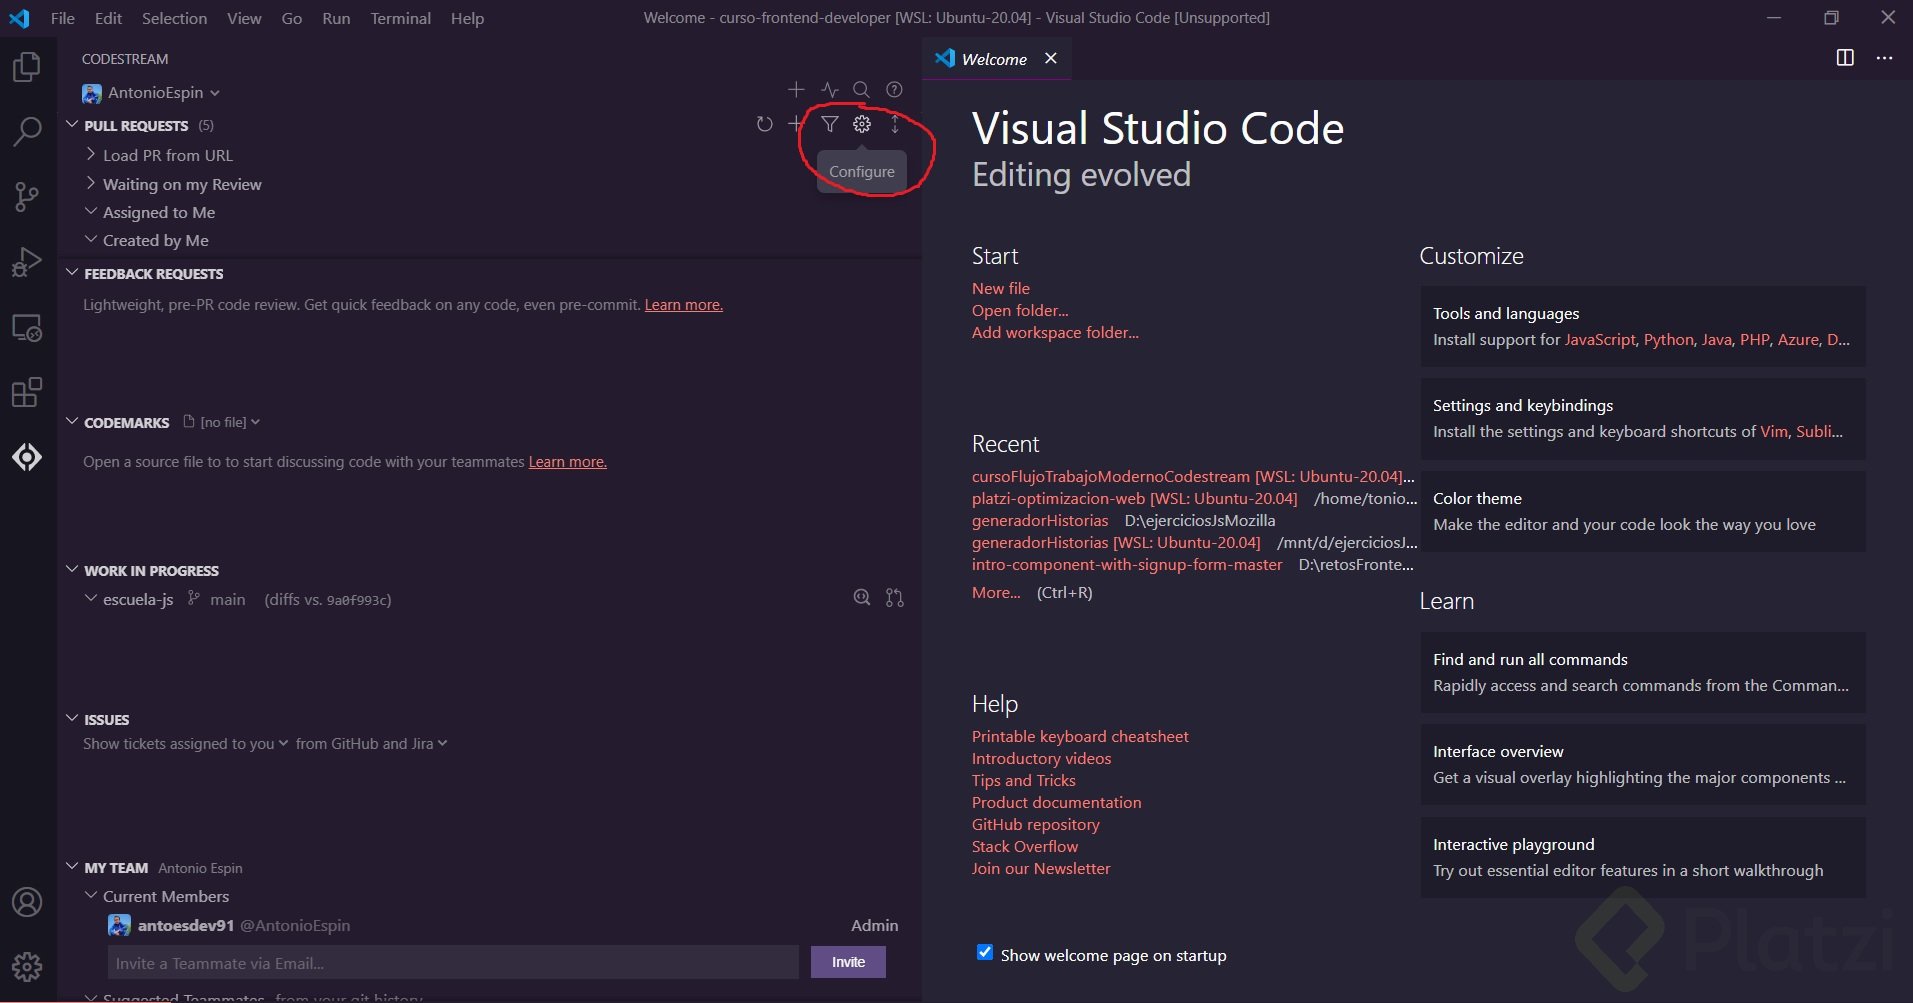Open the from GitHub and Jira dropdown
1913x1003 pixels.
[371, 744]
